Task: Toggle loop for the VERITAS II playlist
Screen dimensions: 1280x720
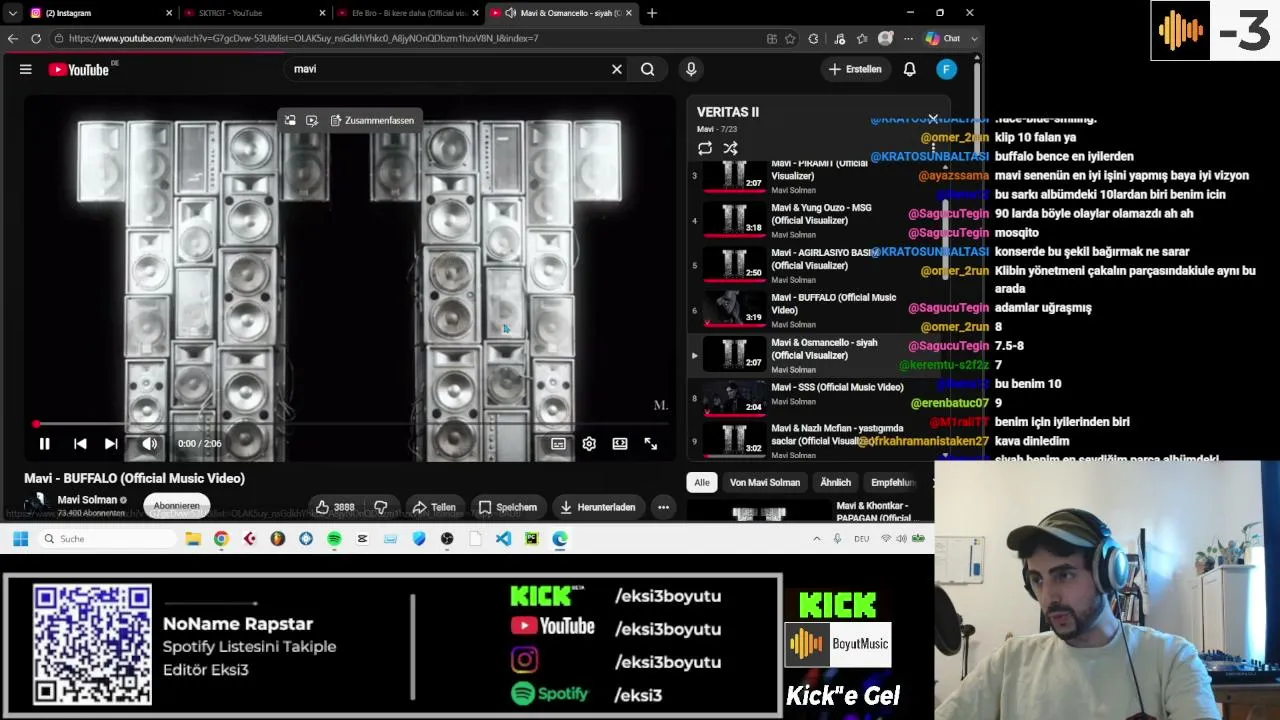Action: point(705,148)
